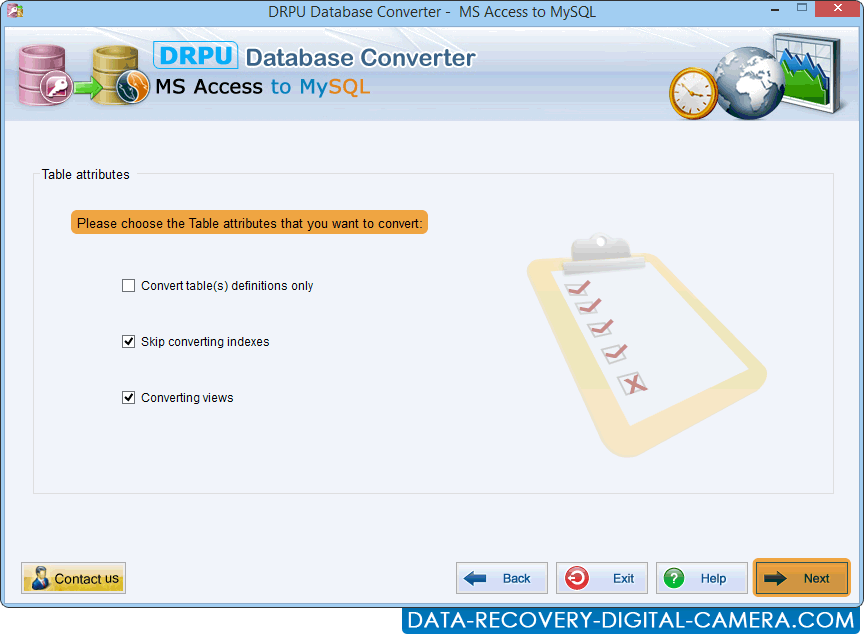Screen dimensions: 864x634
Task: Open the Contact us dialog
Action: click(x=73, y=578)
